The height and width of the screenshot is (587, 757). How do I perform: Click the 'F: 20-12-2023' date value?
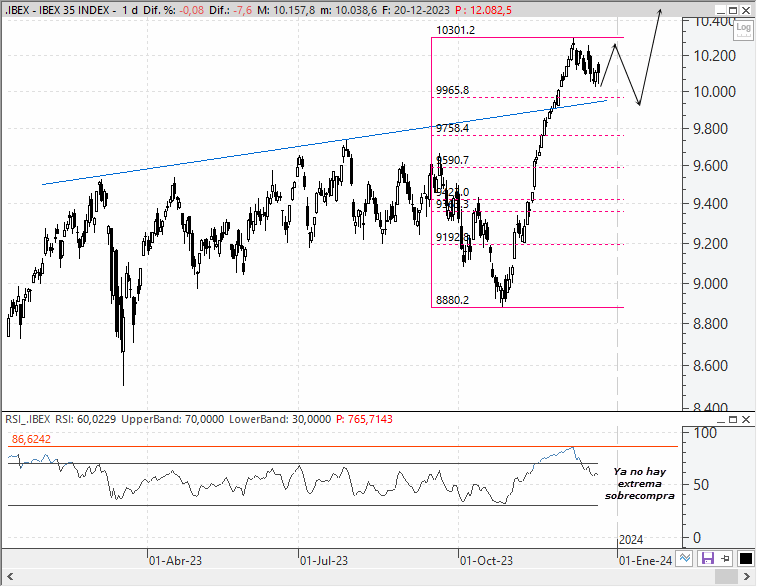tap(416, 10)
